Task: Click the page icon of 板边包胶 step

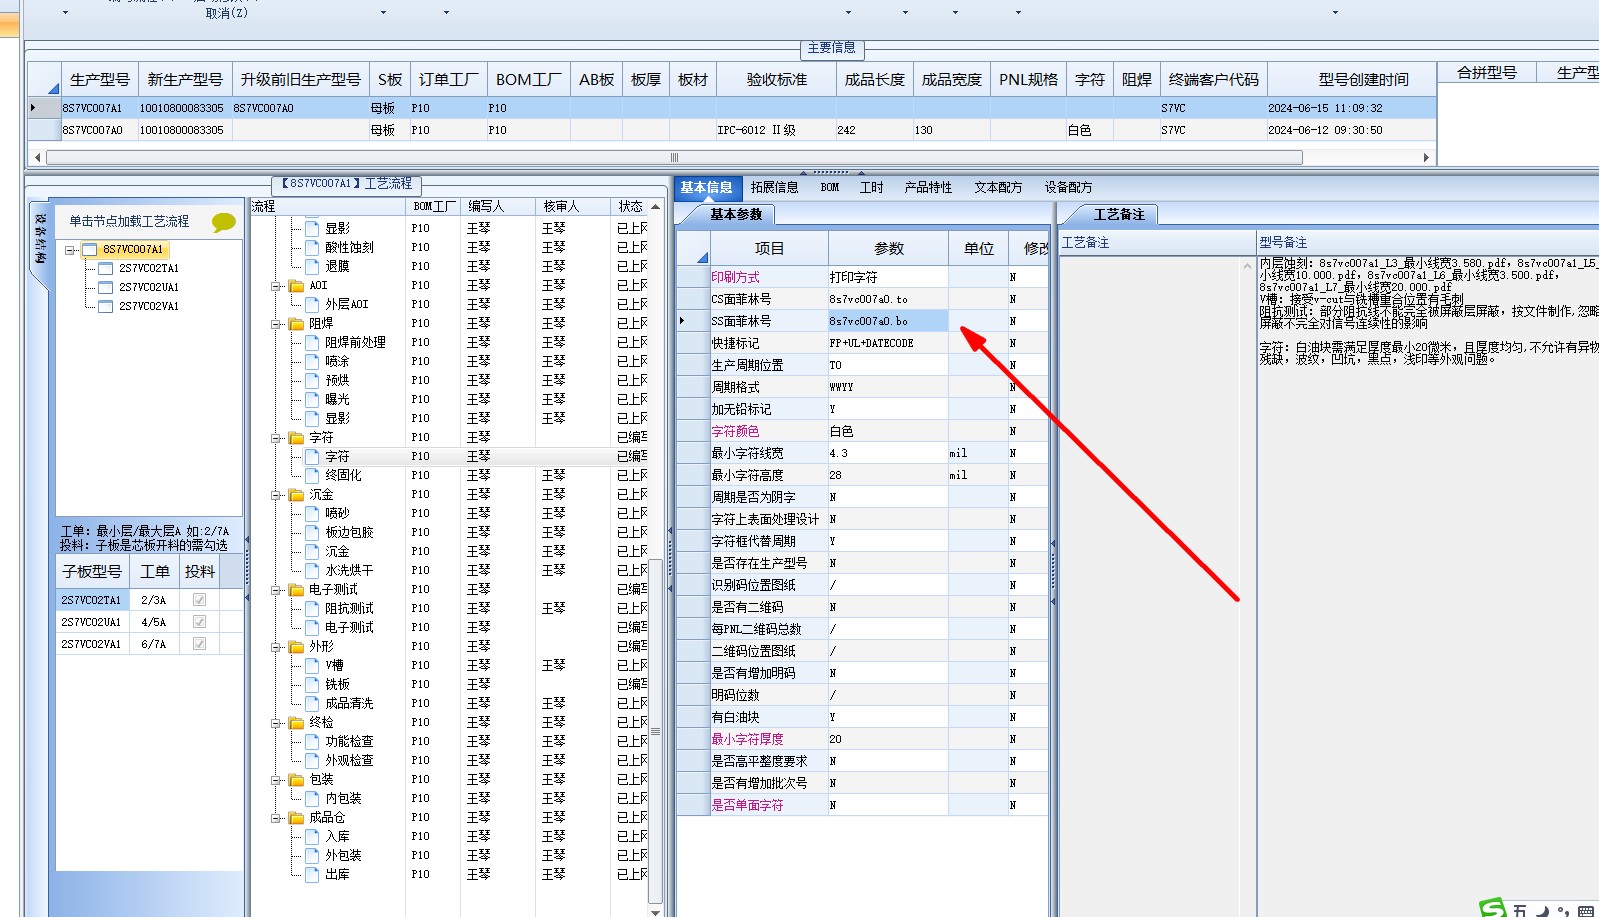Action: click(x=312, y=533)
